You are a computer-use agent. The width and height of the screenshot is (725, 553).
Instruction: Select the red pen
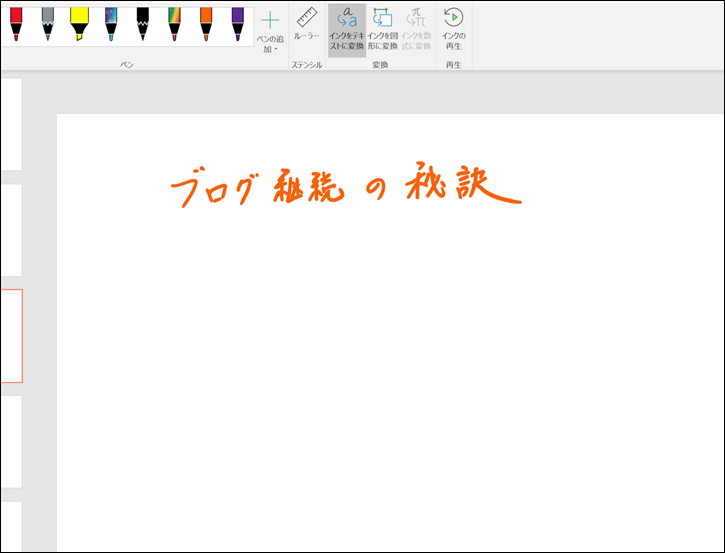[16, 24]
